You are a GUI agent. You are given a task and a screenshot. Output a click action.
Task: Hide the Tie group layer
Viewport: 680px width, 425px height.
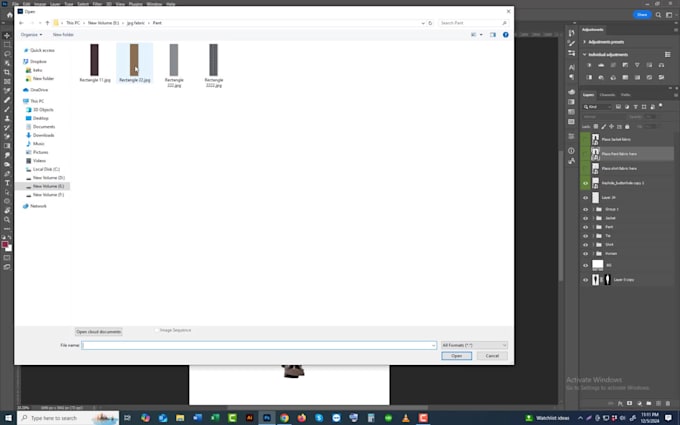[x=585, y=236]
